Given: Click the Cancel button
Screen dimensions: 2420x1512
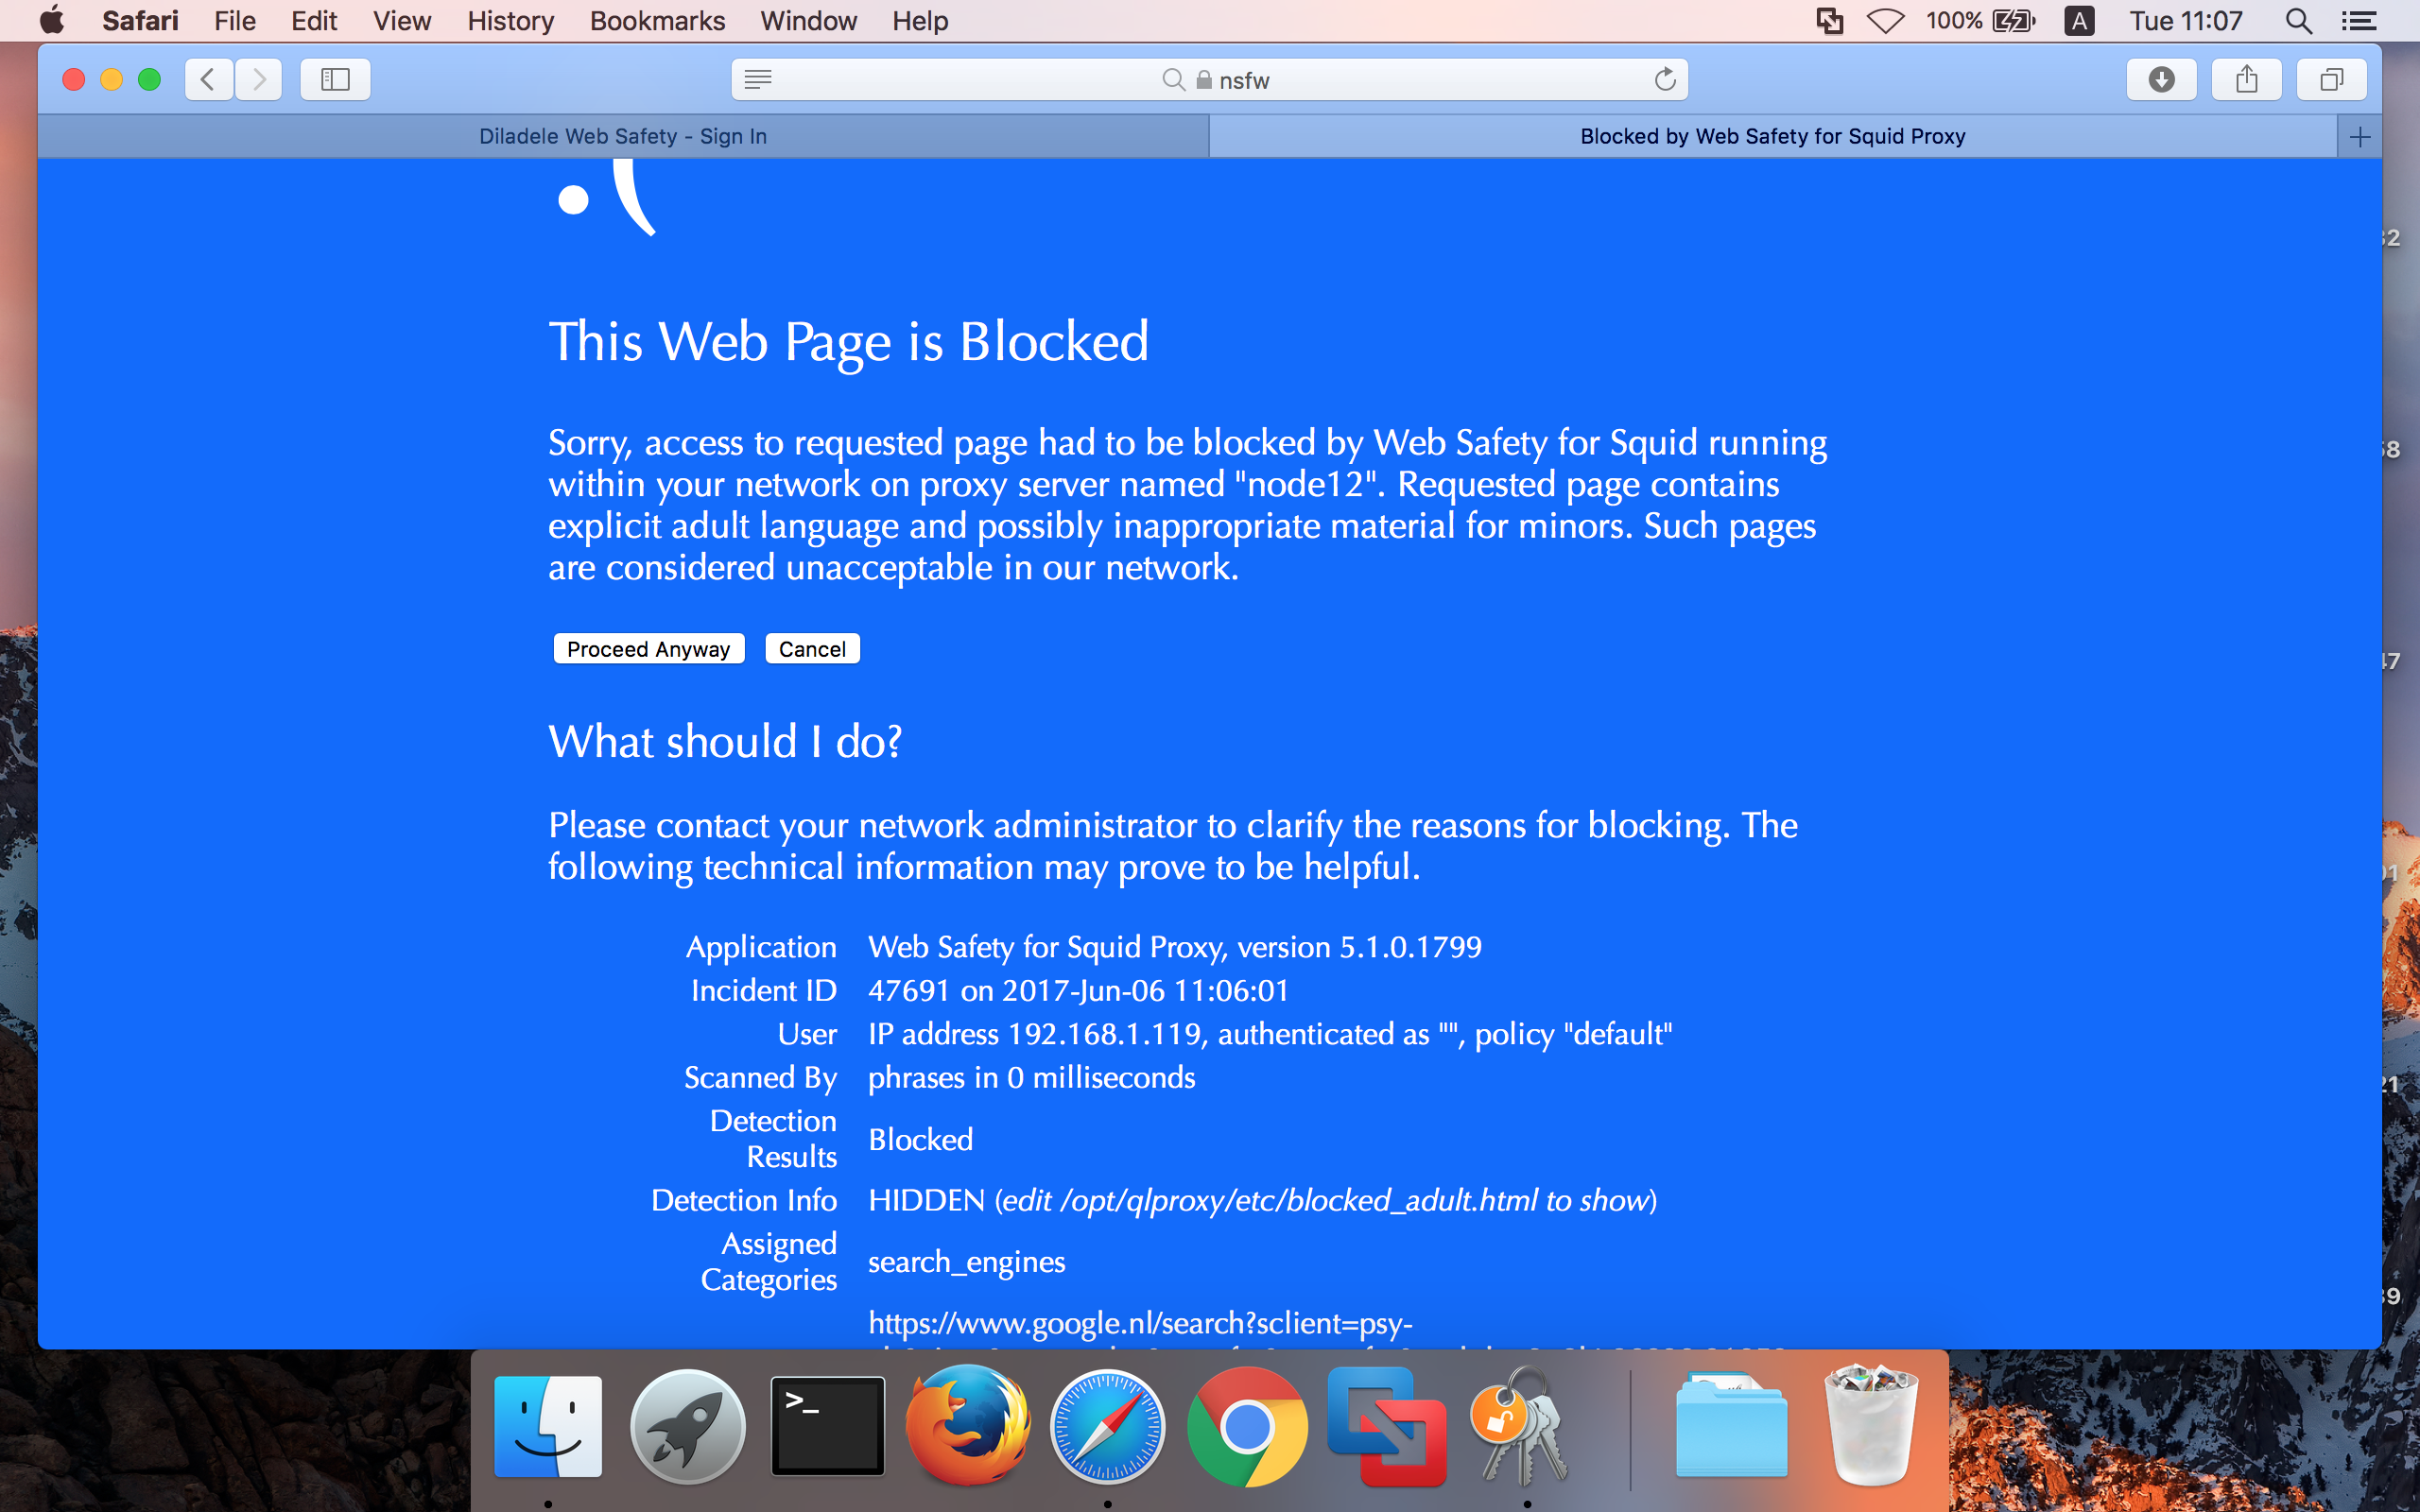Looking at the screenshot, I should click(812, 648).
